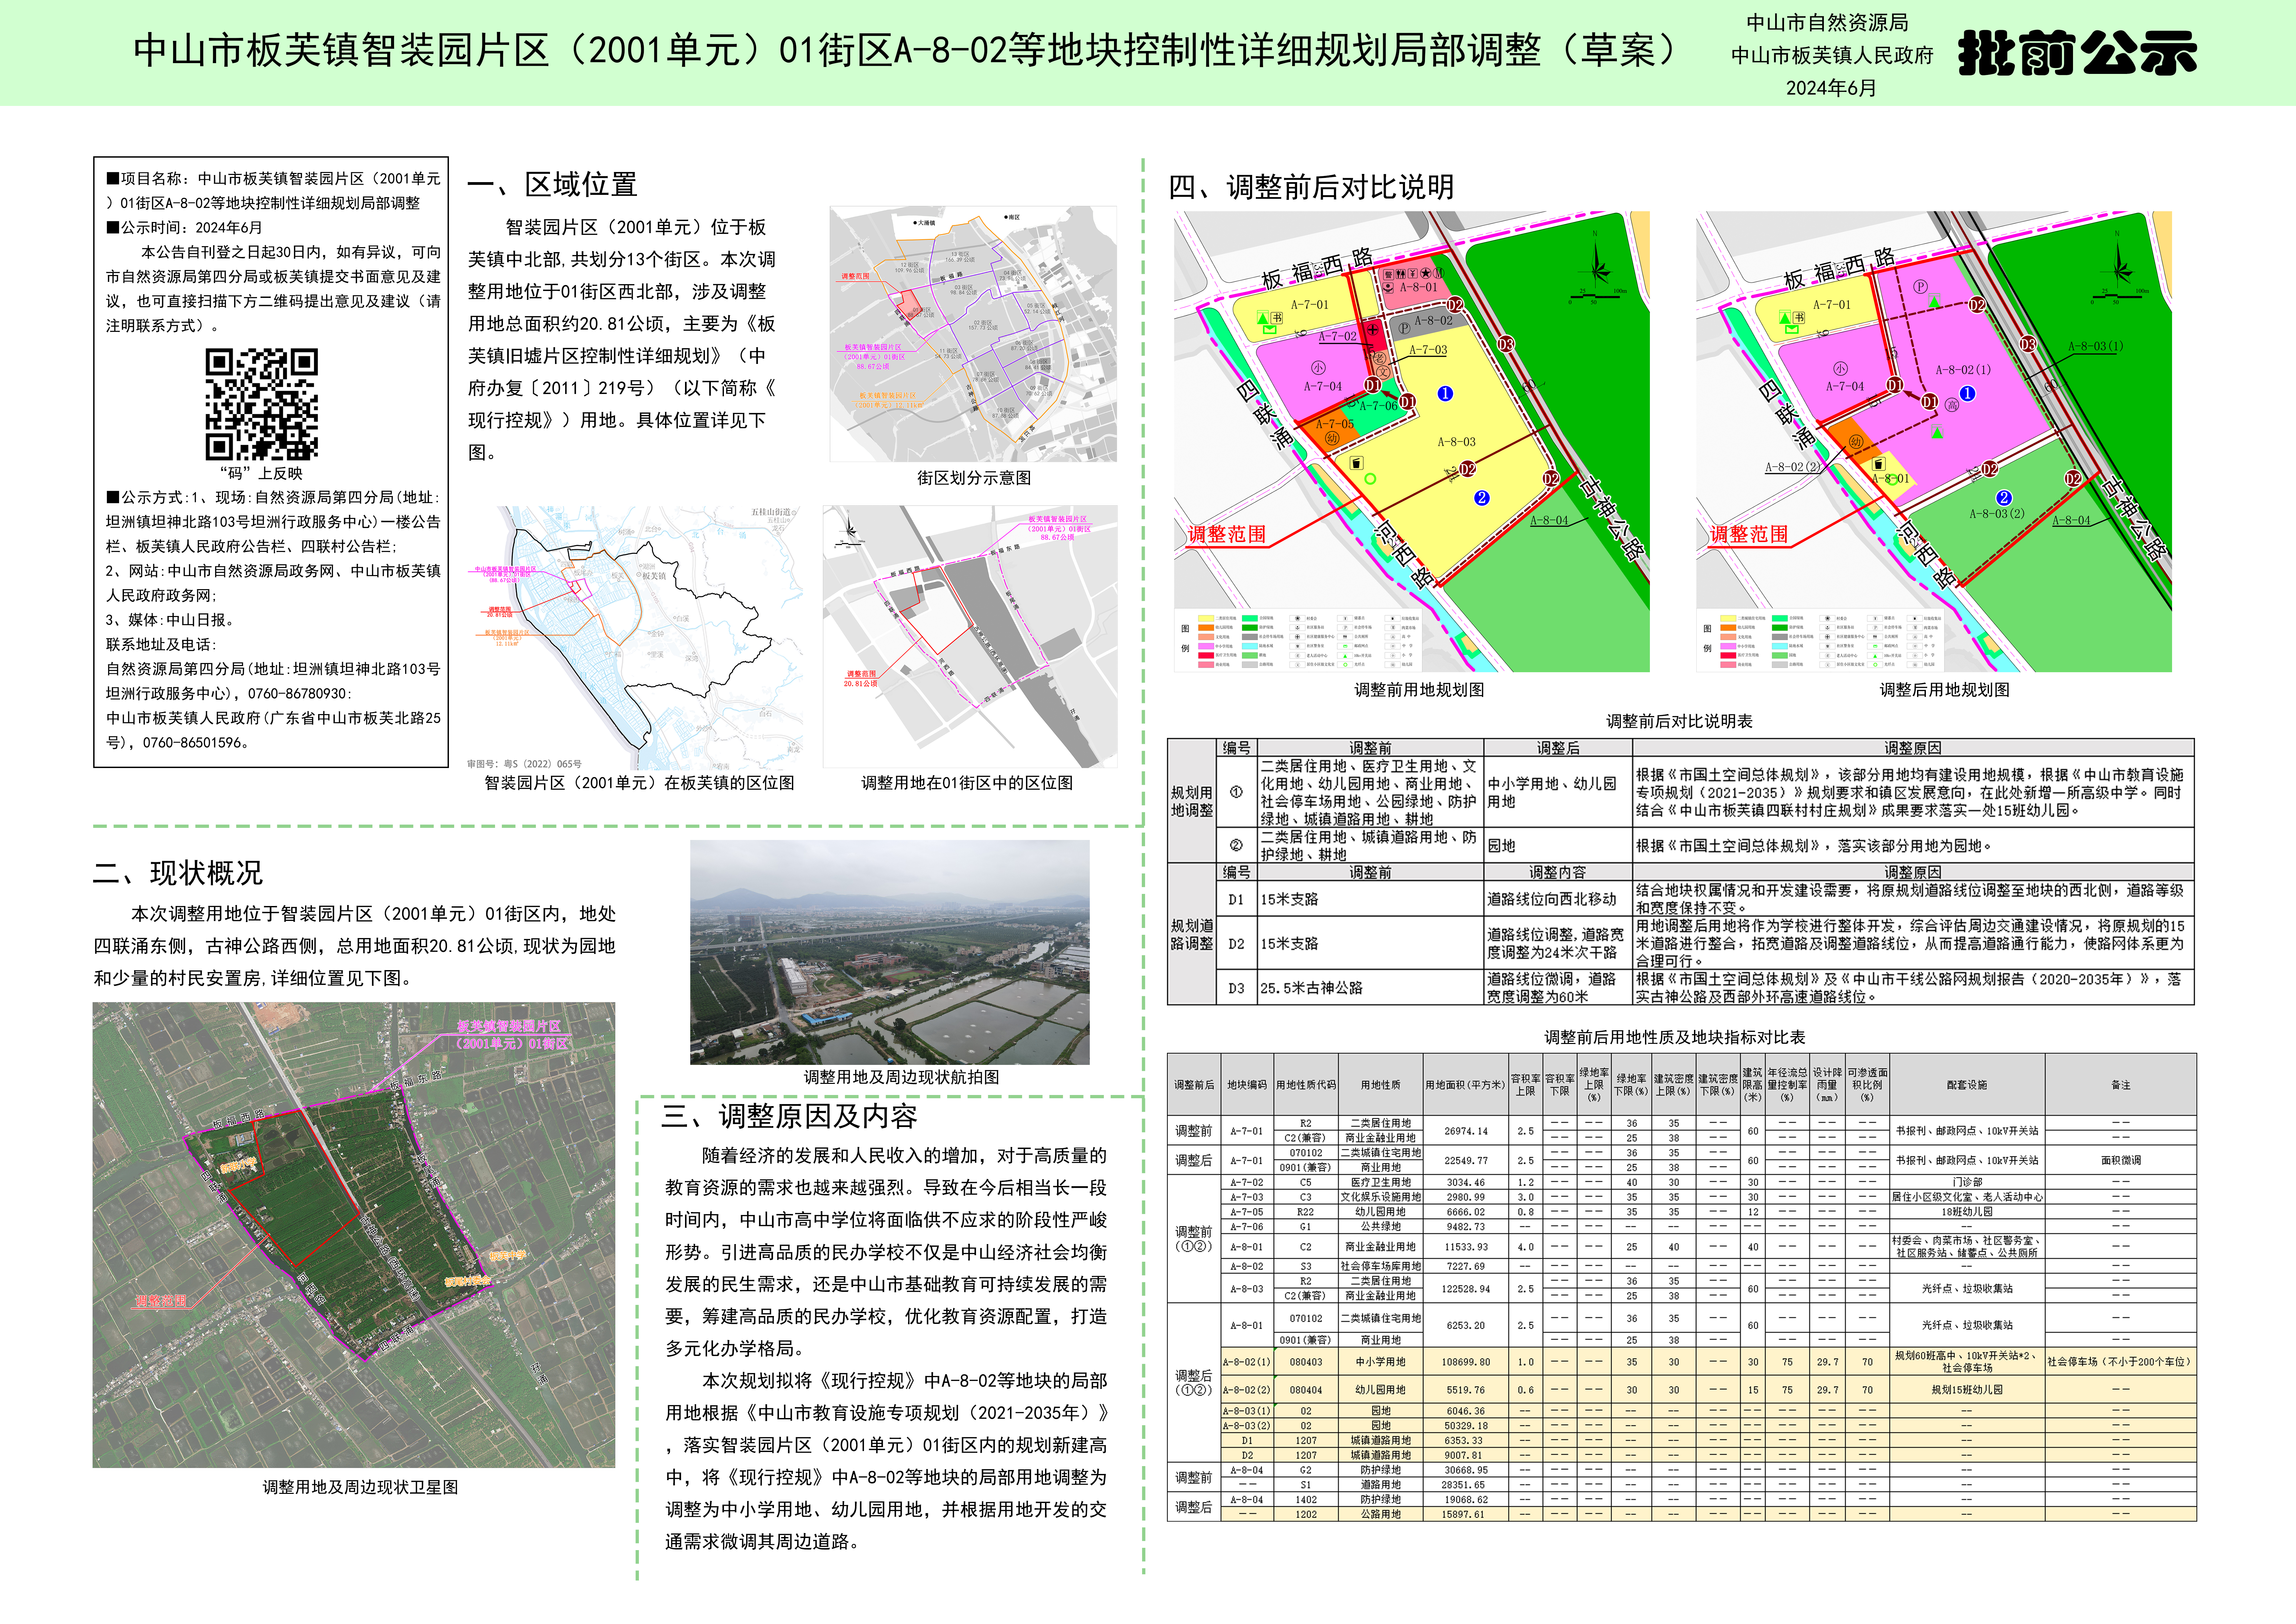
Task: Click the QR code in the notice box
Action: [262, 404]
